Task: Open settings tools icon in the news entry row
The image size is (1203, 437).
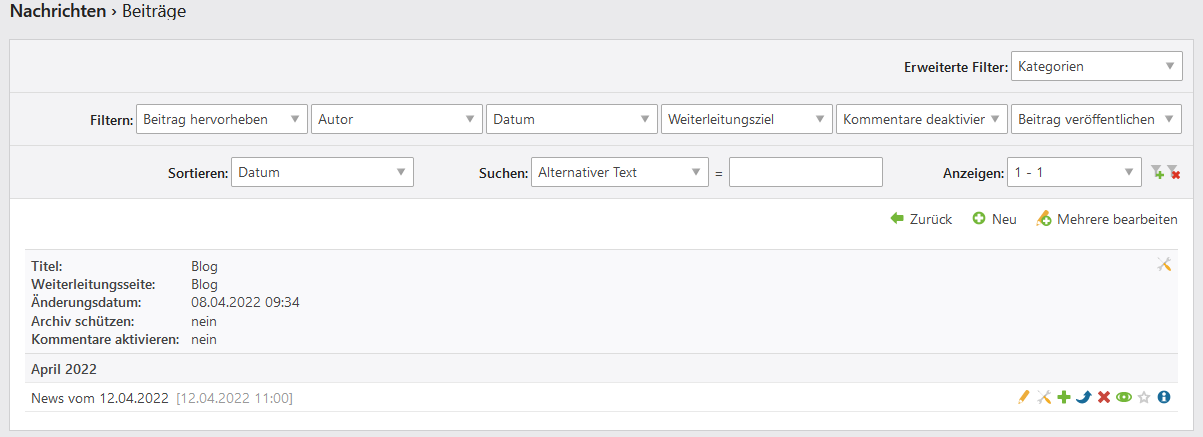Action: coord(1043,397)
